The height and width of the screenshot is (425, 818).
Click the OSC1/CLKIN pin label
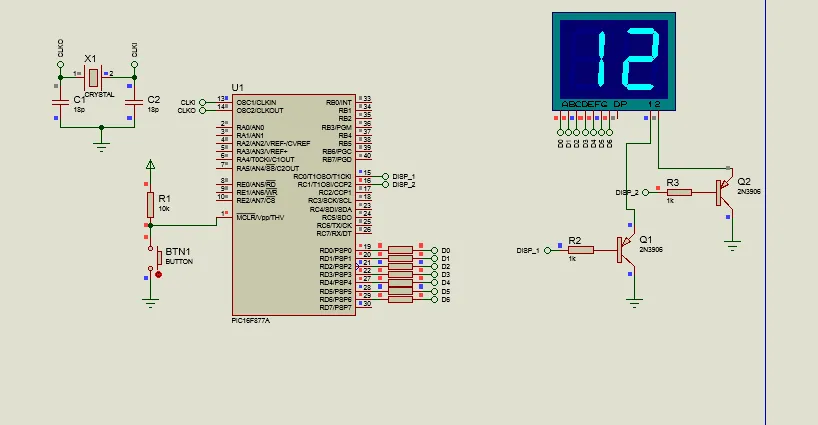pyautogui.click(x=256, y=103)
